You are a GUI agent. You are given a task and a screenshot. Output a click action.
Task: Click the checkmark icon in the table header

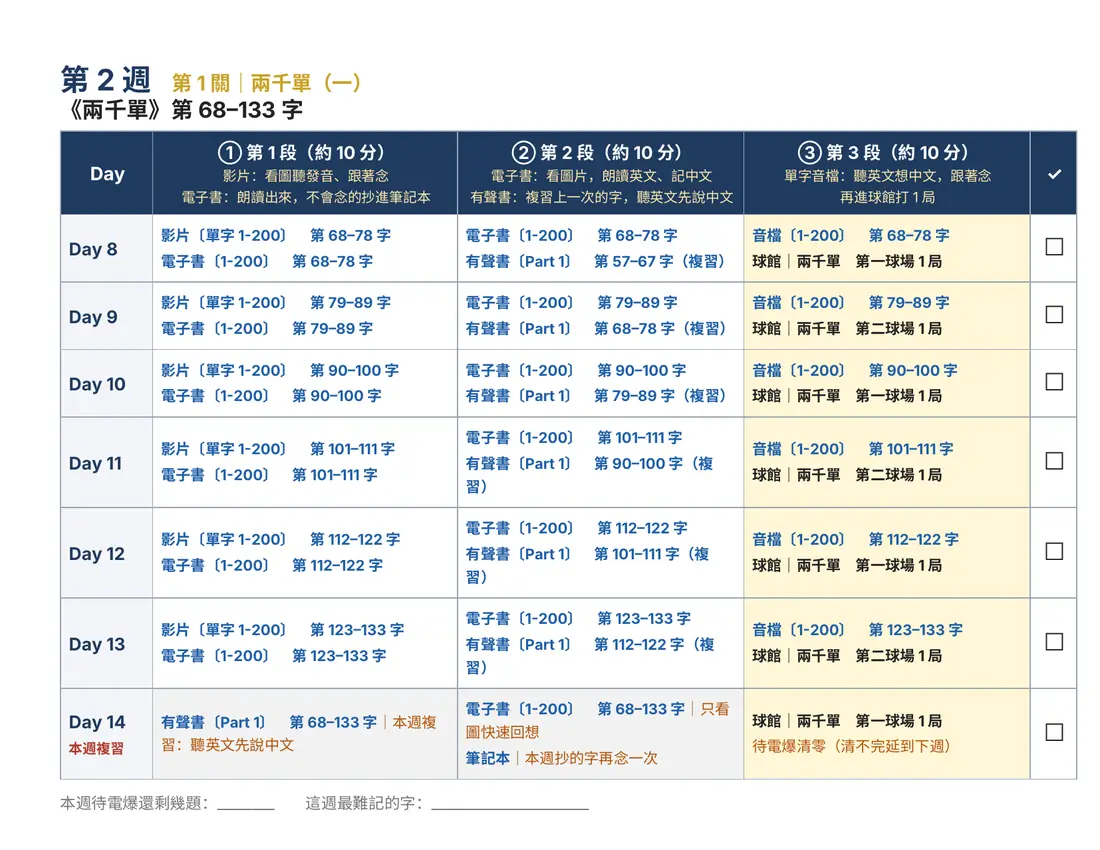click(x=1054, y=174)
